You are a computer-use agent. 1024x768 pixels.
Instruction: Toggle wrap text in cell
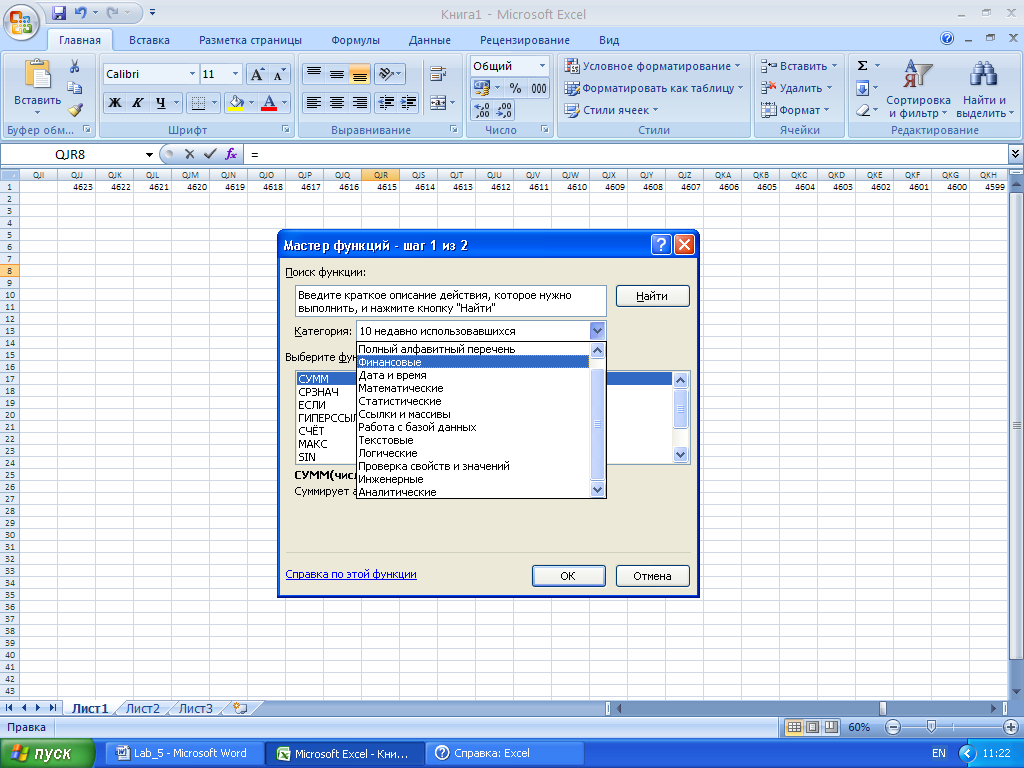[x=438, y=74]
